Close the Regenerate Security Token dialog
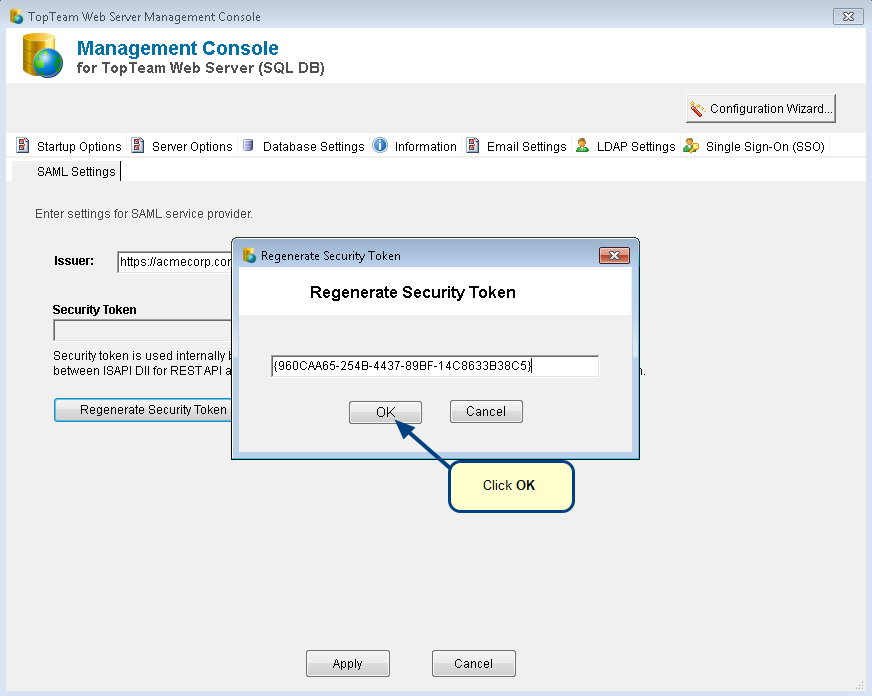This screenshot has height=696, width=872. pos(615,255)
